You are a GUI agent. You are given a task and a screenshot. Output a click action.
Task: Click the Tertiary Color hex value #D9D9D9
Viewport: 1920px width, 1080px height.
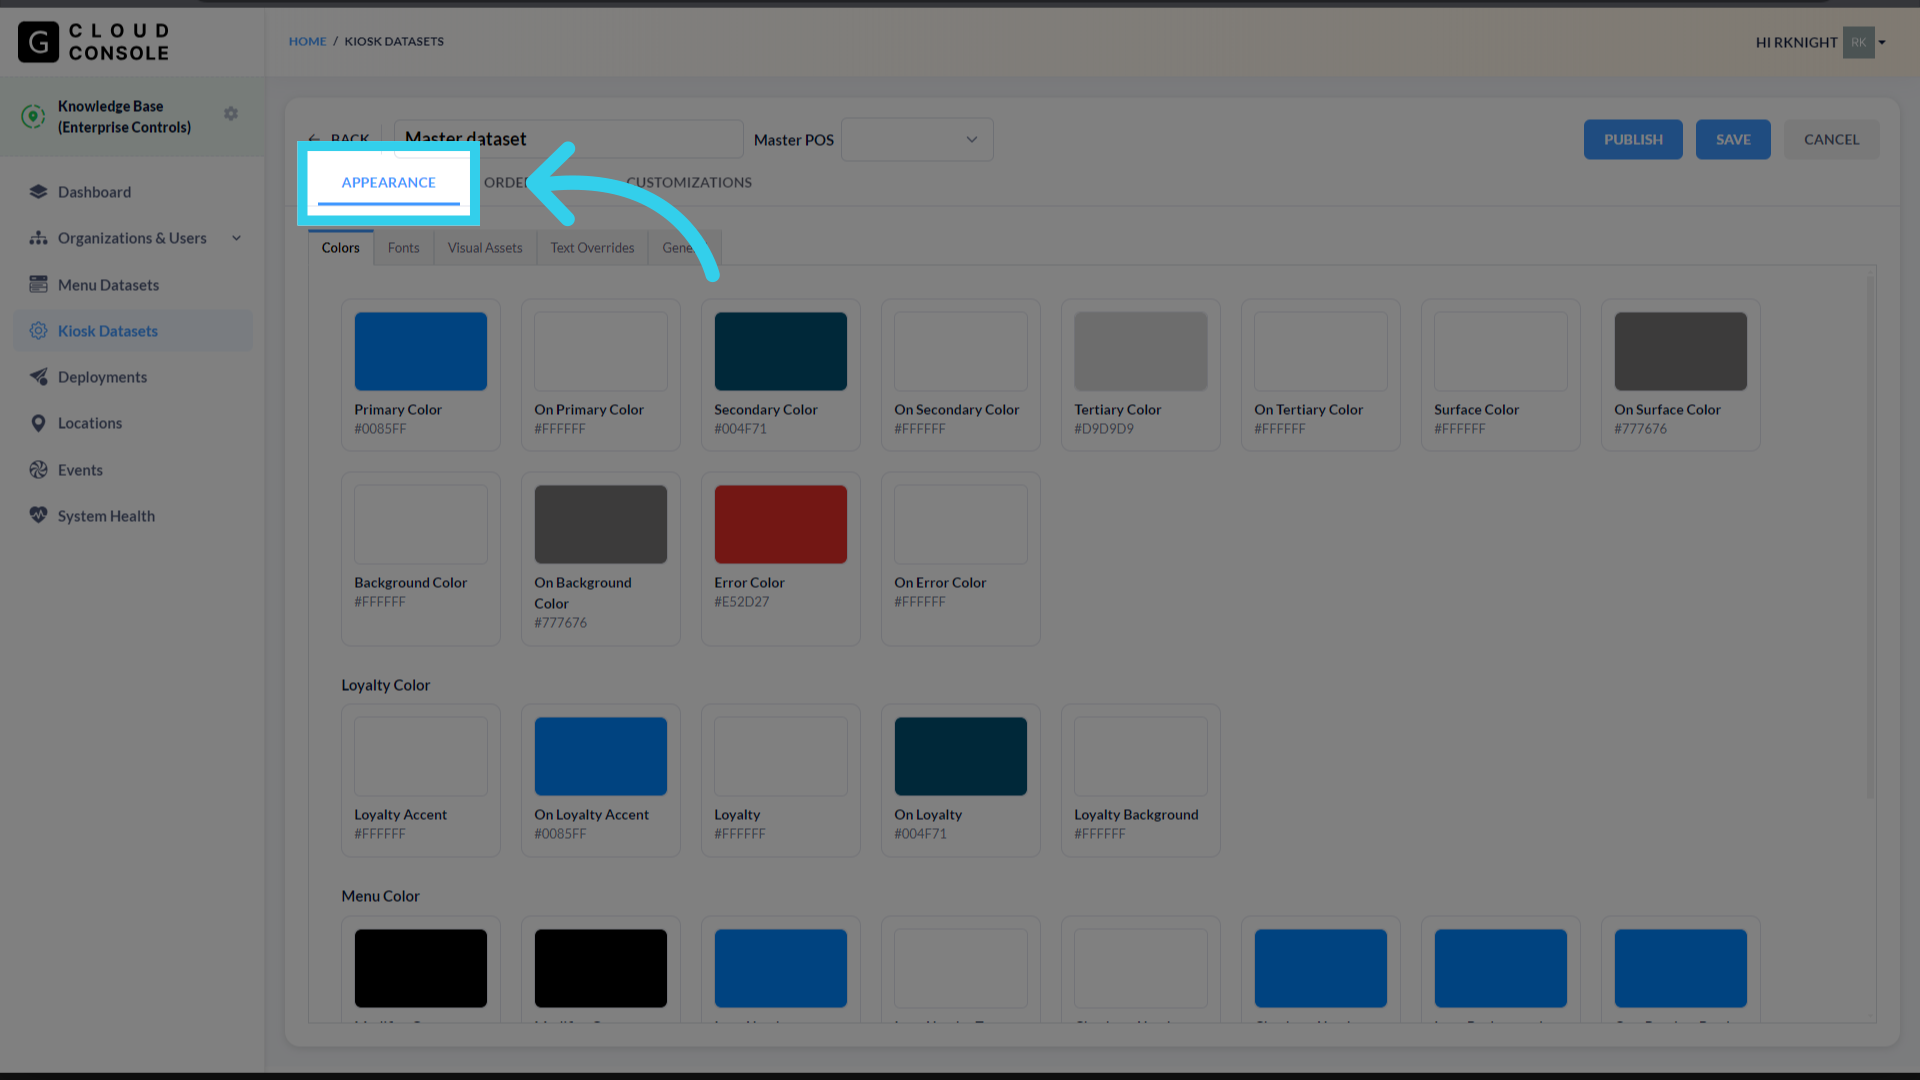coord(1104,429)
